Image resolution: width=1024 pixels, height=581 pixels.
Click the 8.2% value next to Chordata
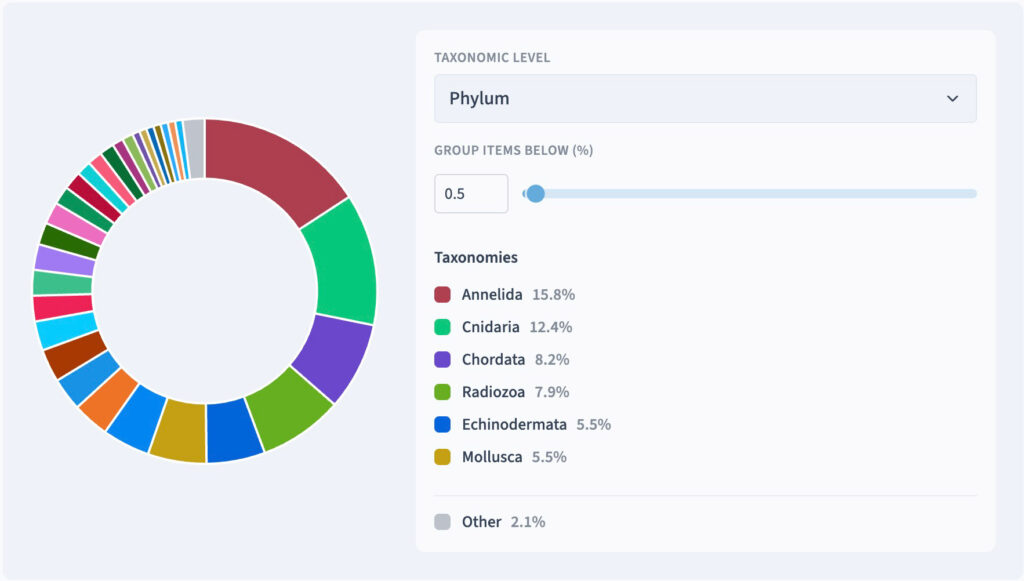point(552,360)
